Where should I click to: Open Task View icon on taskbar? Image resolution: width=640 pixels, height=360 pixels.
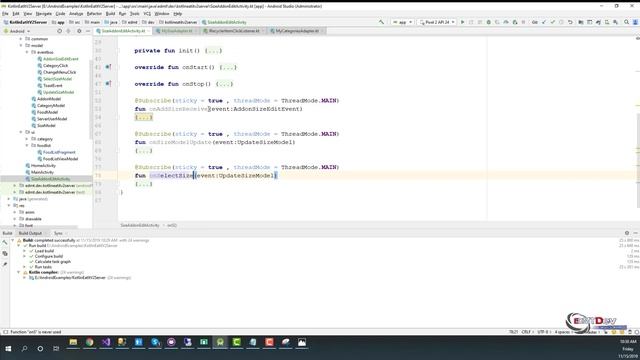point(56,349)
